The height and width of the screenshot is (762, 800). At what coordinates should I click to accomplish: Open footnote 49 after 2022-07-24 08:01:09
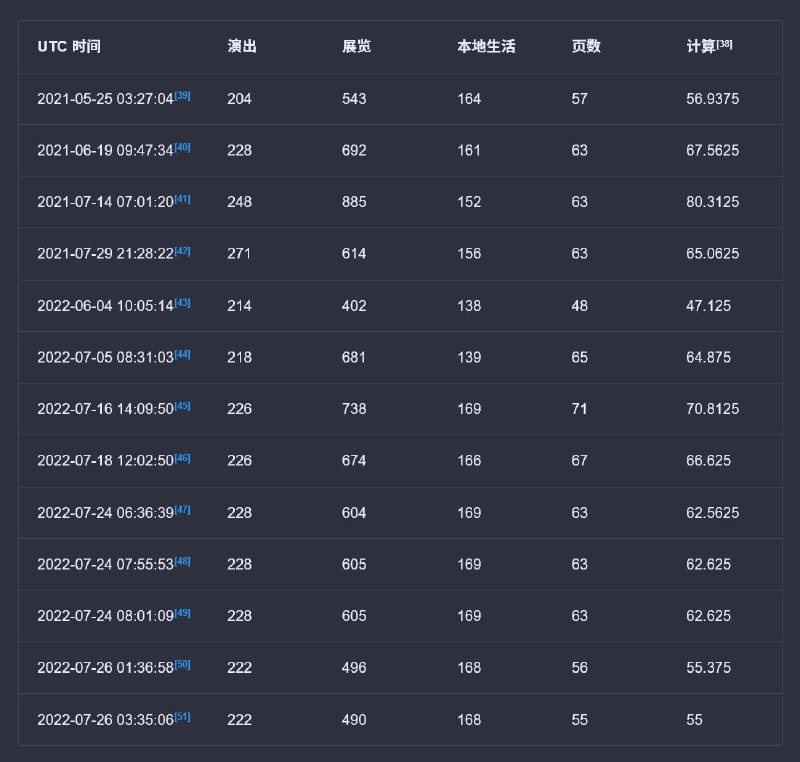pyautogui.click(x=182, y=613)
